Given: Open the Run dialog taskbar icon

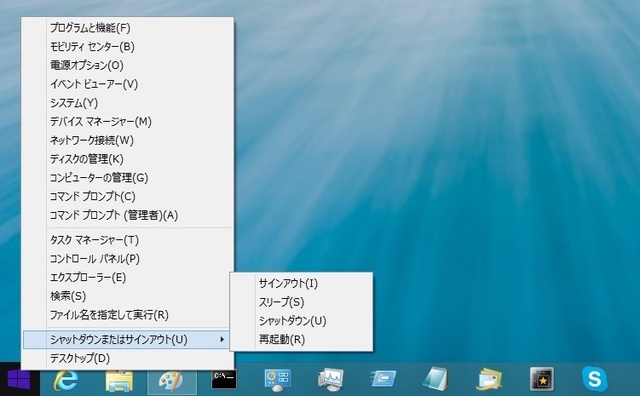Looking at the screenshot, I should [383, 378].
